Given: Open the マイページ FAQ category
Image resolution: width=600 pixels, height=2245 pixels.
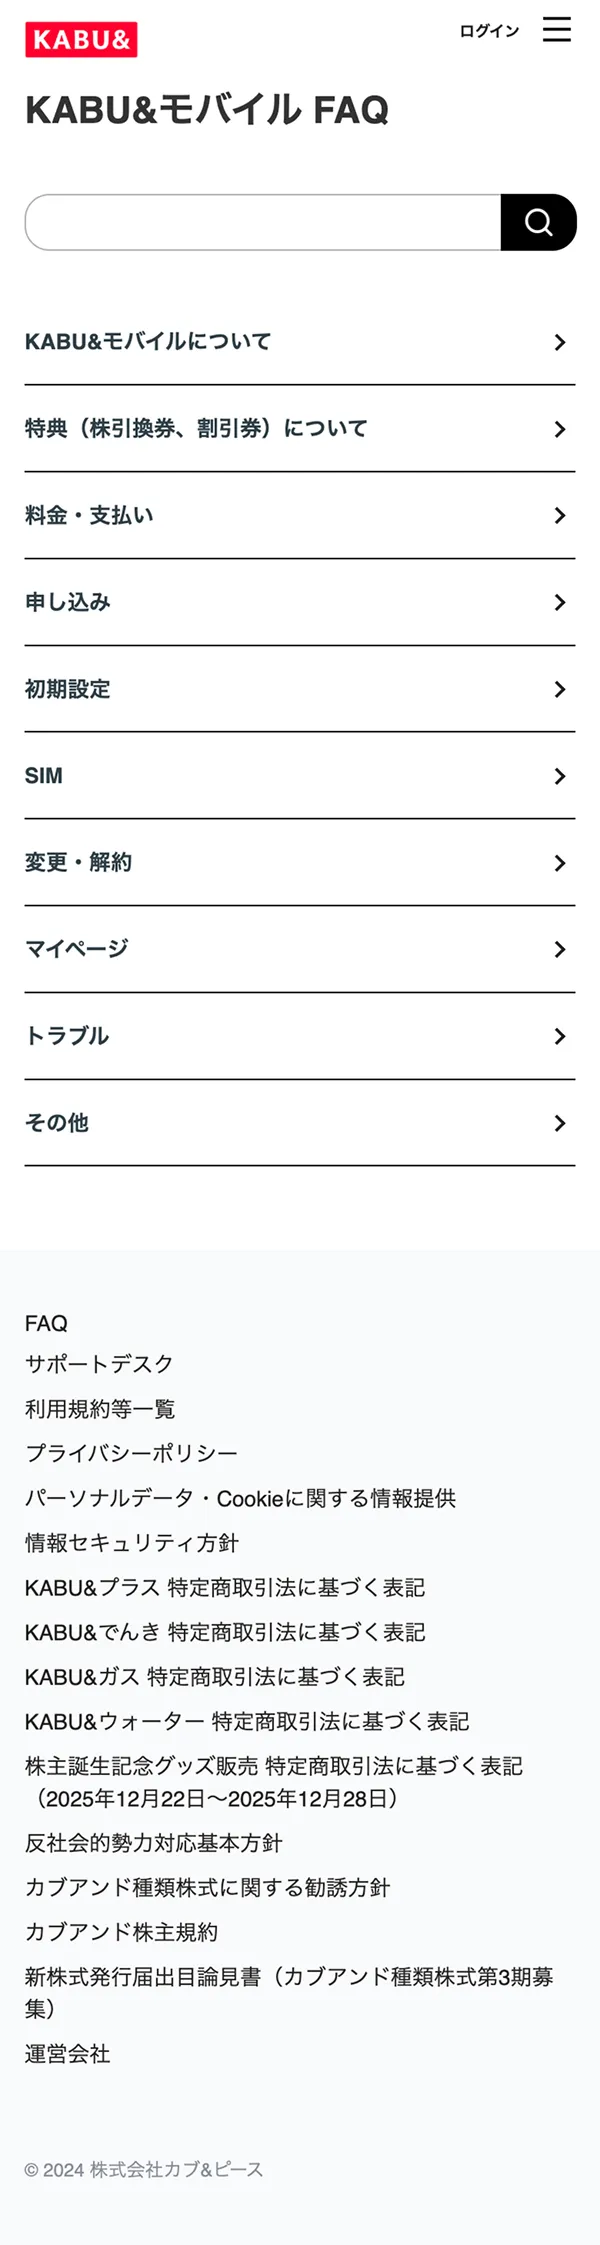Looking at the screenshot, I should click(x=77, y=949).
